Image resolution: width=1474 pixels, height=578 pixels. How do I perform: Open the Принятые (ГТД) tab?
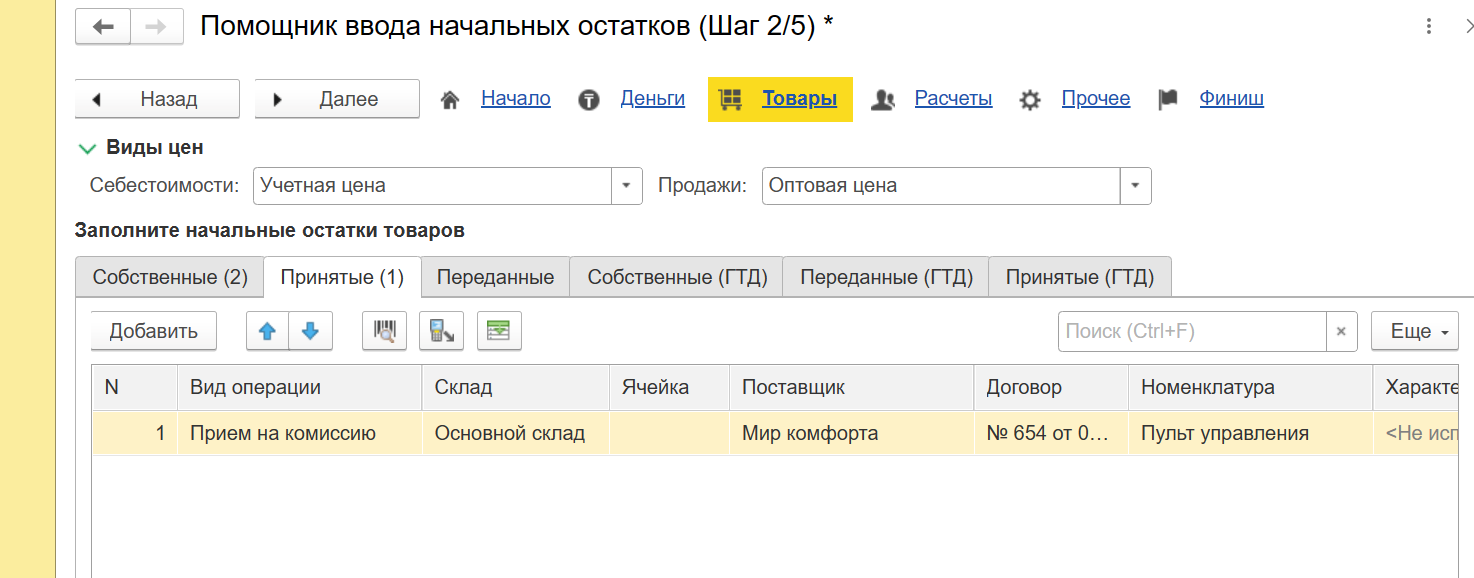pyautogui.click(x=1080, y=278)
